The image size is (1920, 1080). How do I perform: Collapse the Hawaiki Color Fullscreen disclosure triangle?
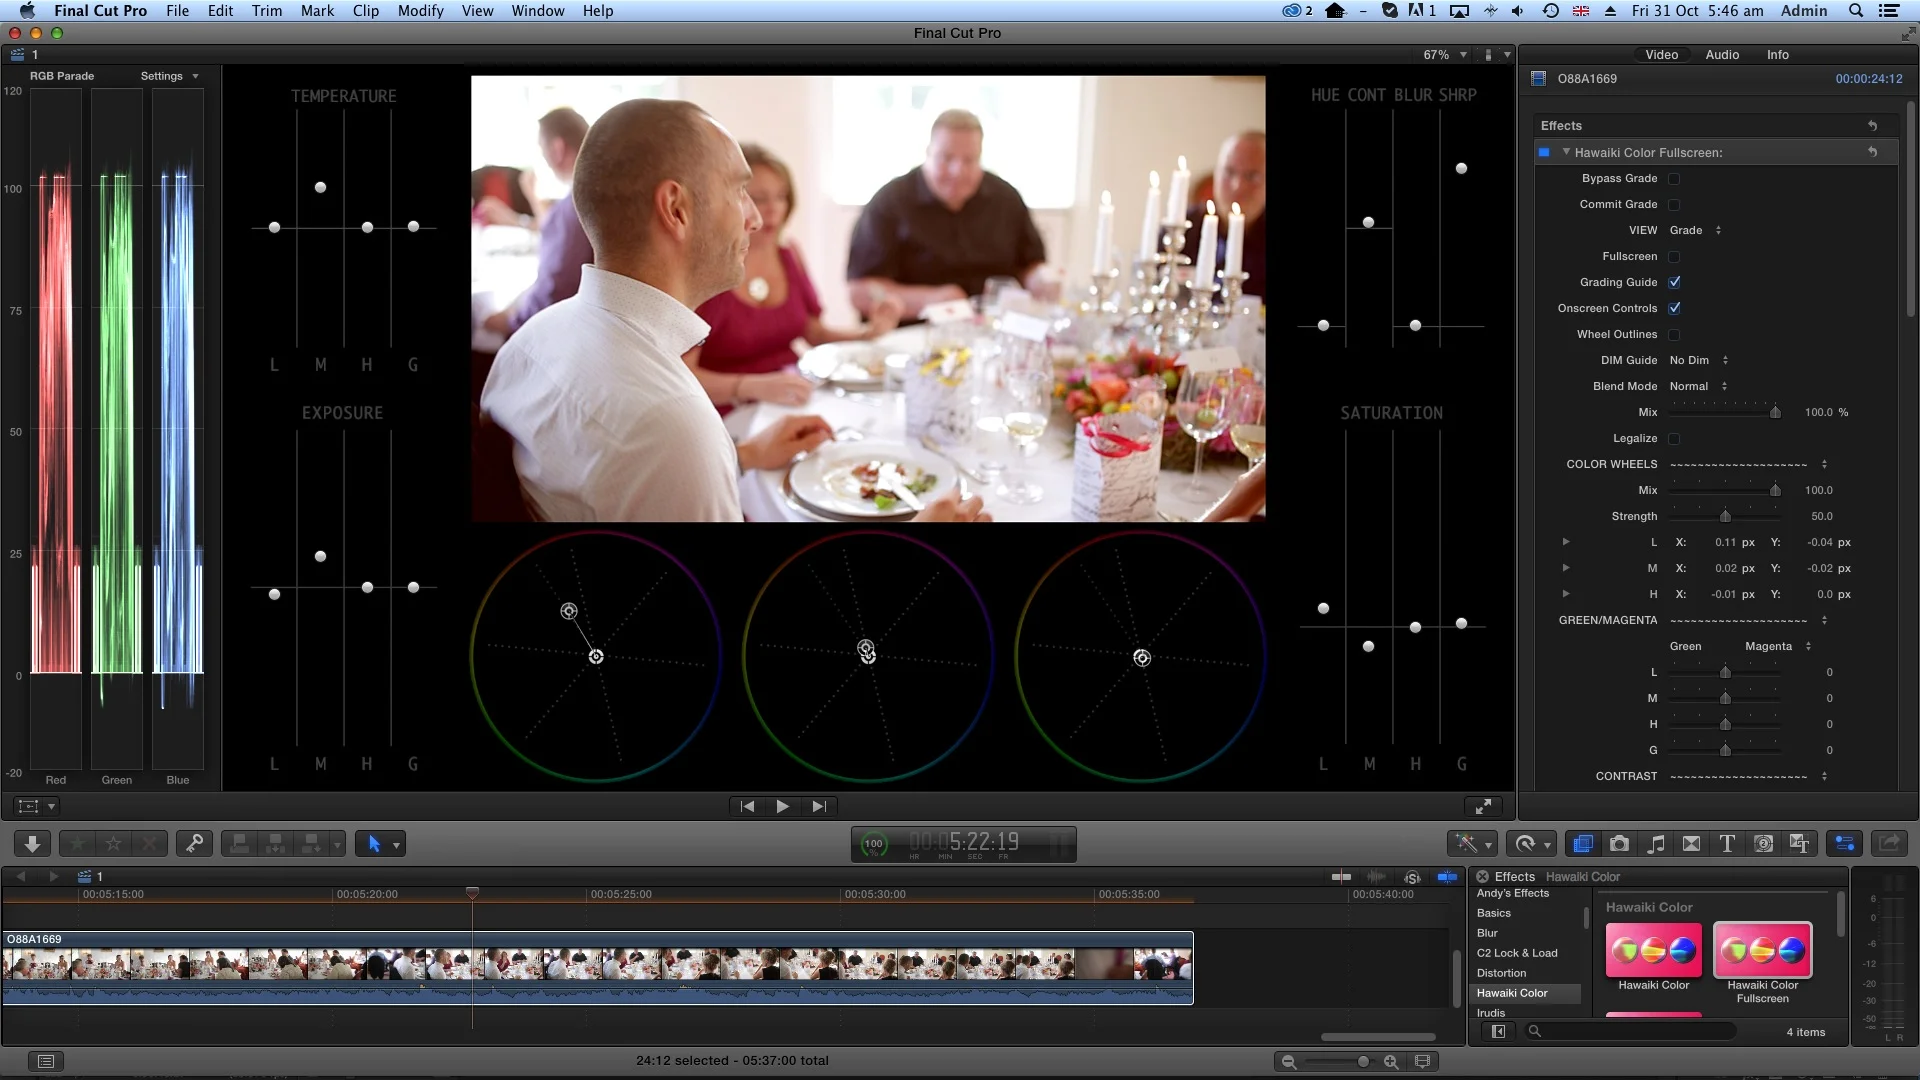tap(1566, 152)
